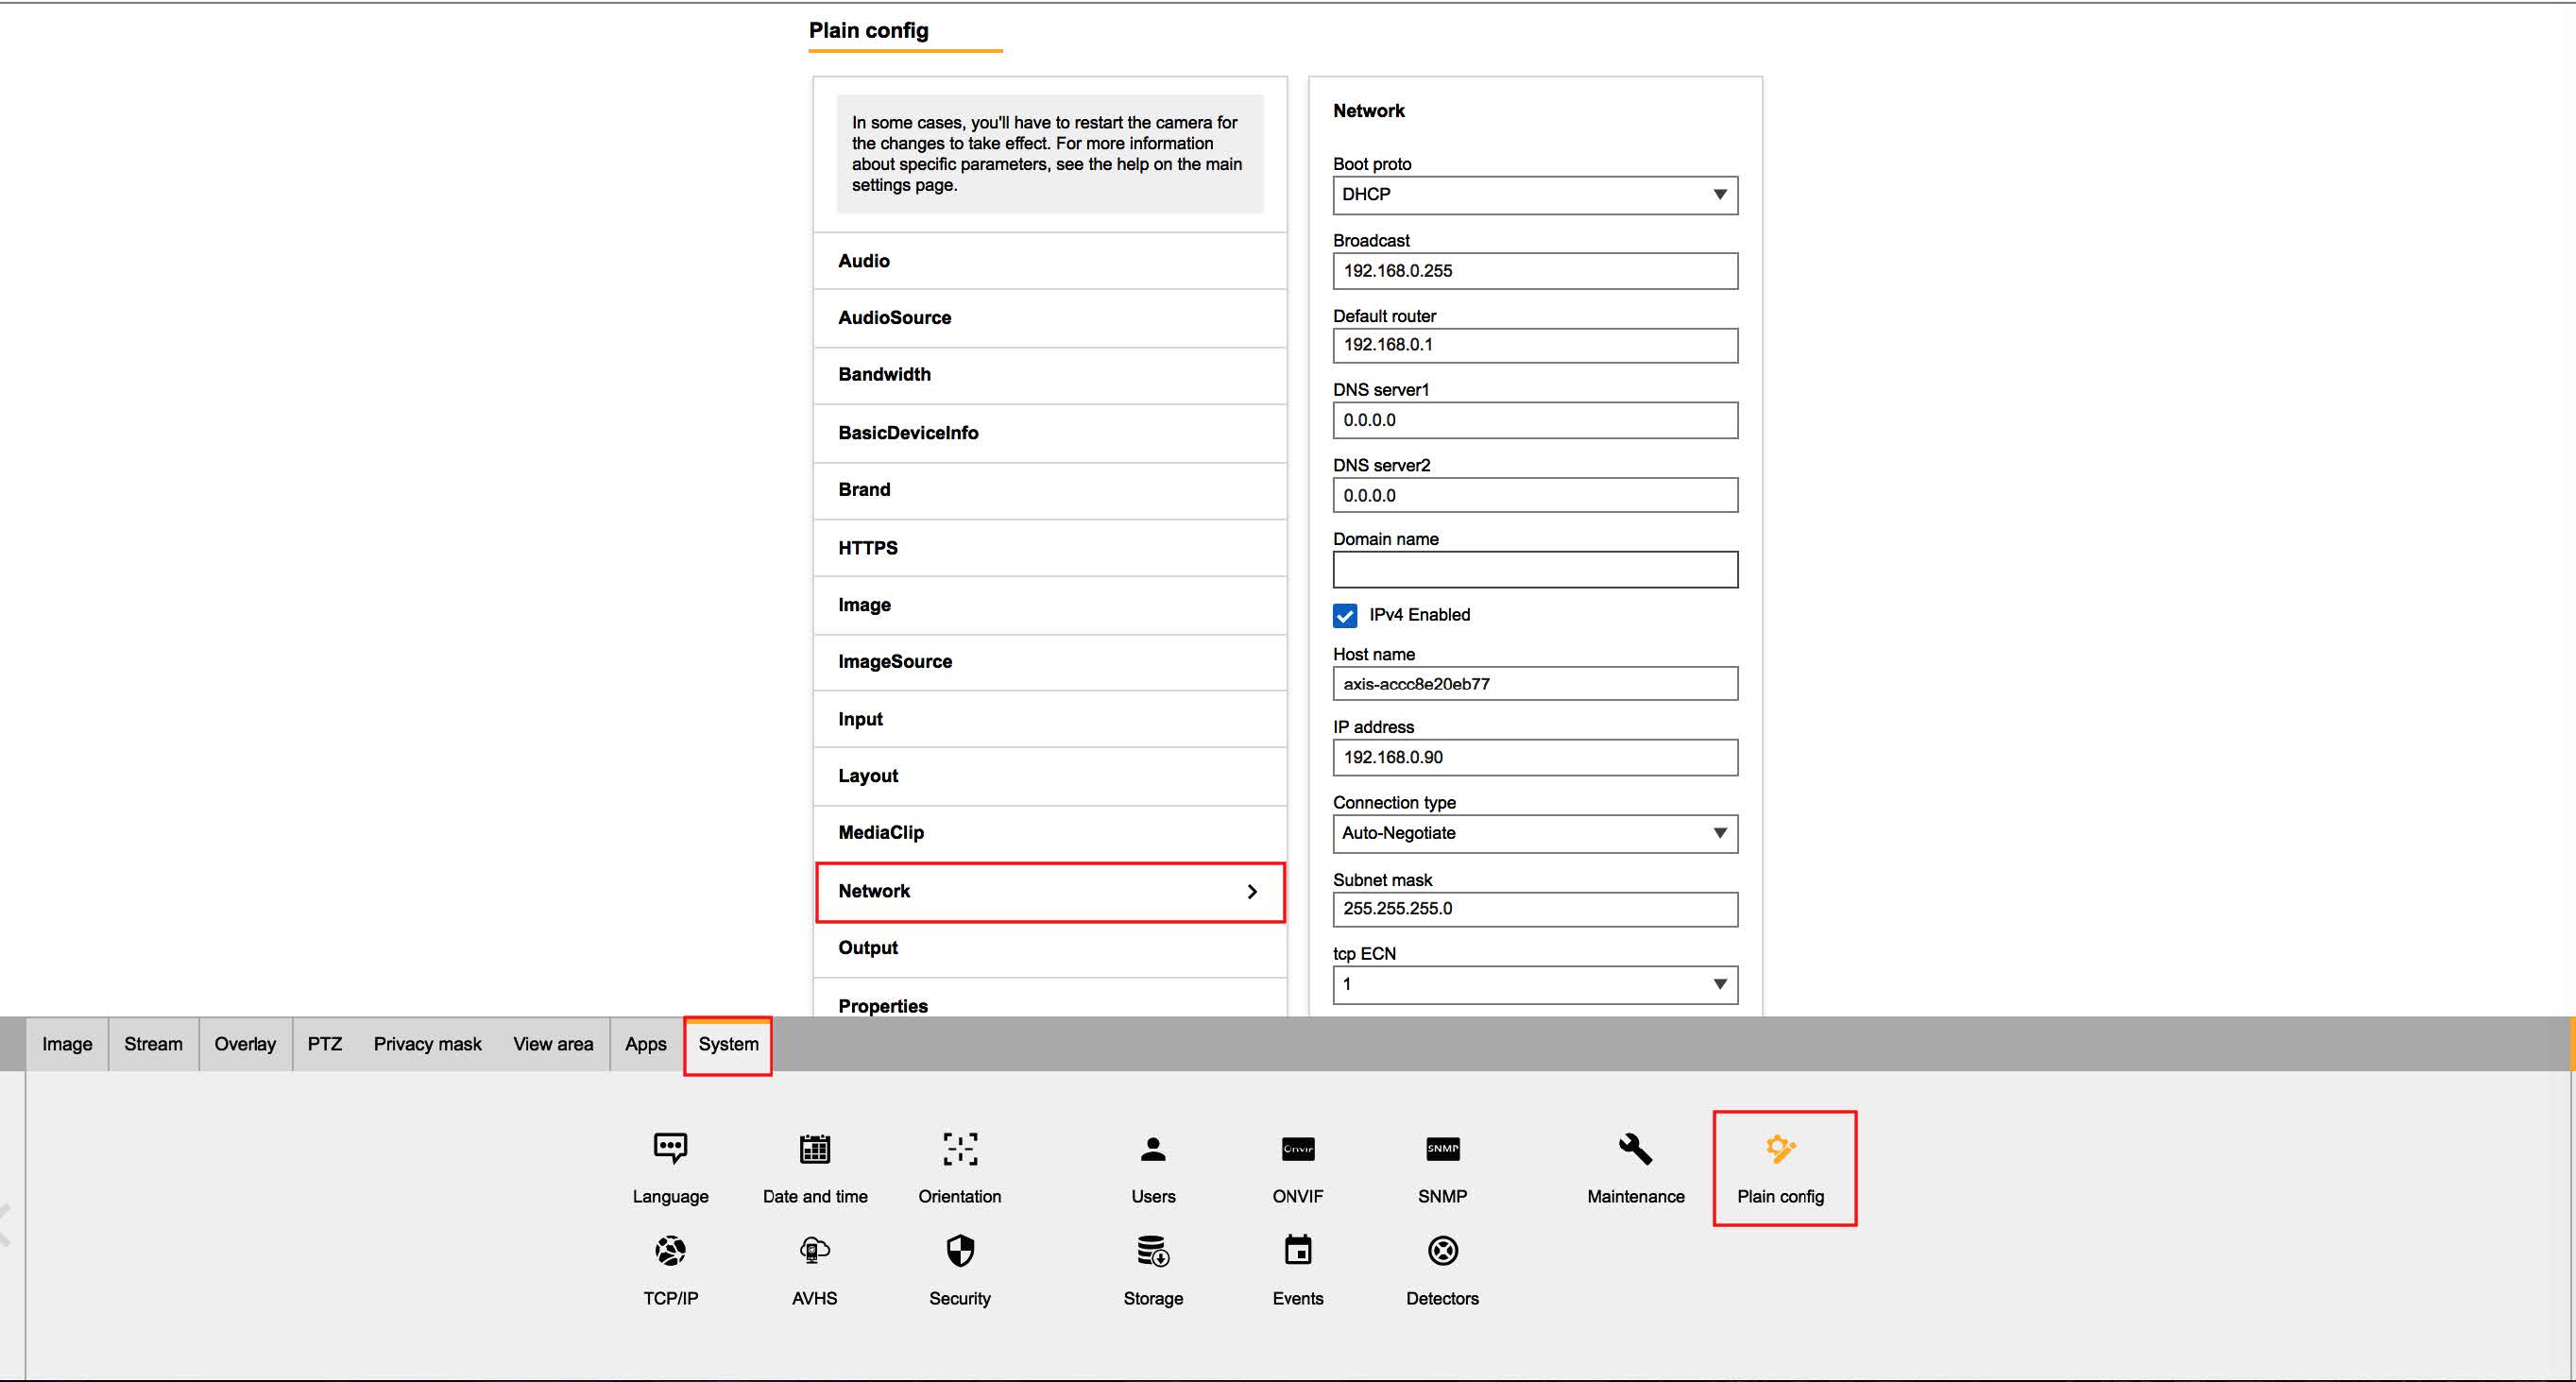Select the Input config group

pos(1050,719)
